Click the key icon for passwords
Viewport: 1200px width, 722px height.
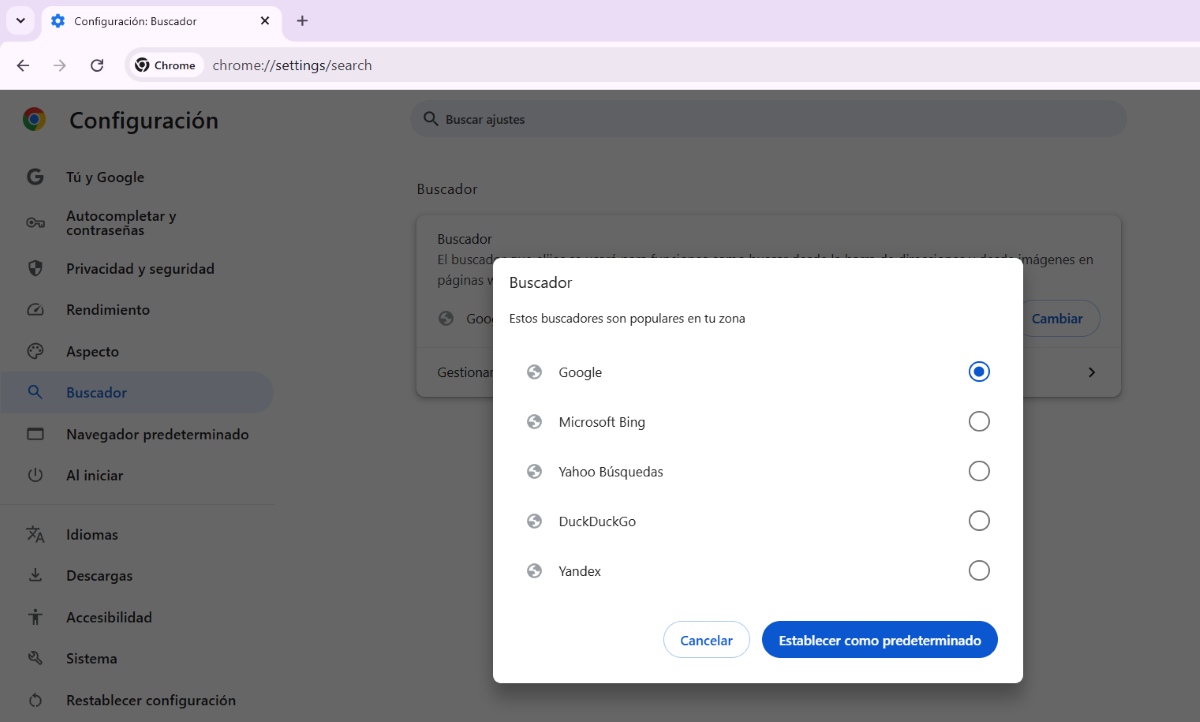pyautogui.click(x=35, y=223)
